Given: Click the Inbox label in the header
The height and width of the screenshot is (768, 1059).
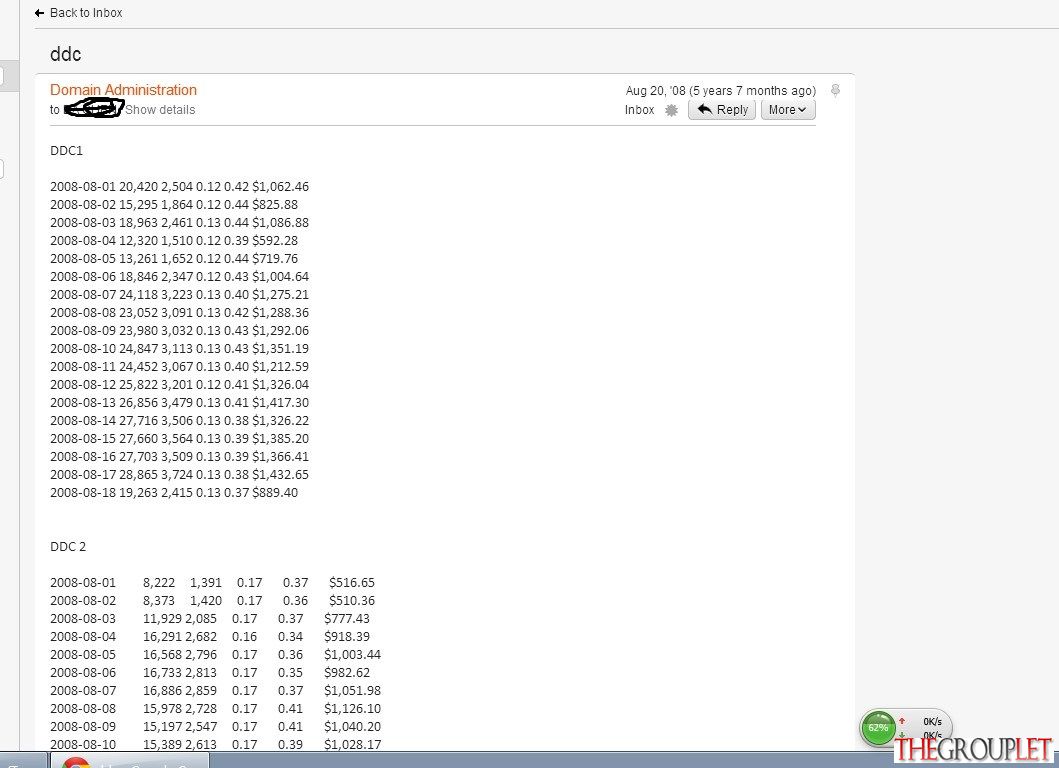Looking at the screenshot, I should pyautogui.click(x=640, y=110).
